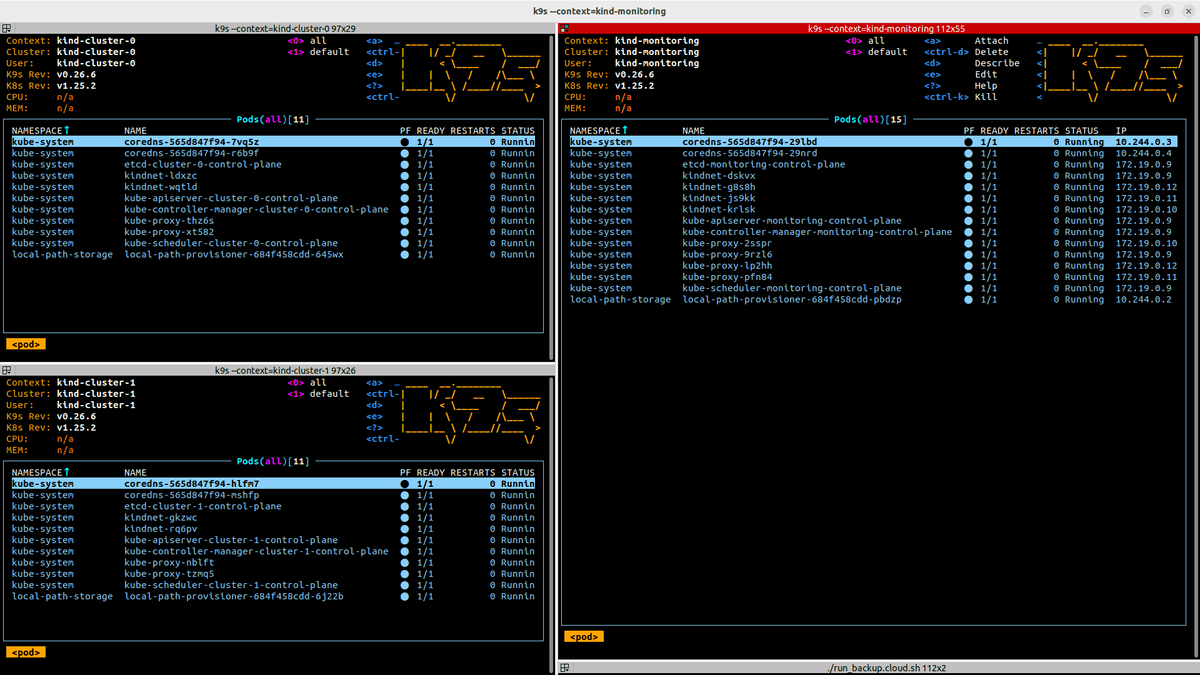Click the group icon on kind-cluster-1 pane title bar

(x=7, y=370)
